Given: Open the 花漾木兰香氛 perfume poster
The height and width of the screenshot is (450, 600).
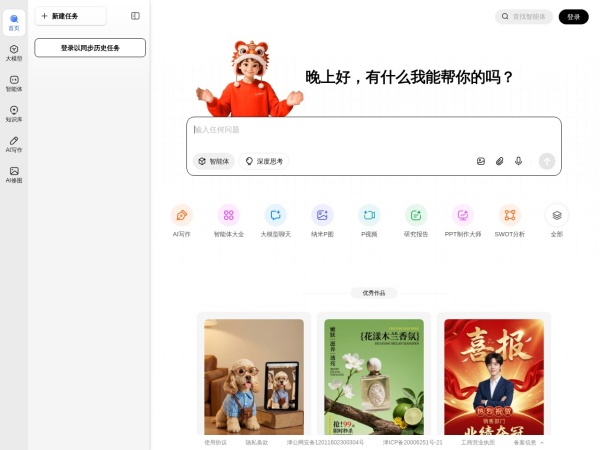Looking at the screenshot, I should click(x=374, y=377).
